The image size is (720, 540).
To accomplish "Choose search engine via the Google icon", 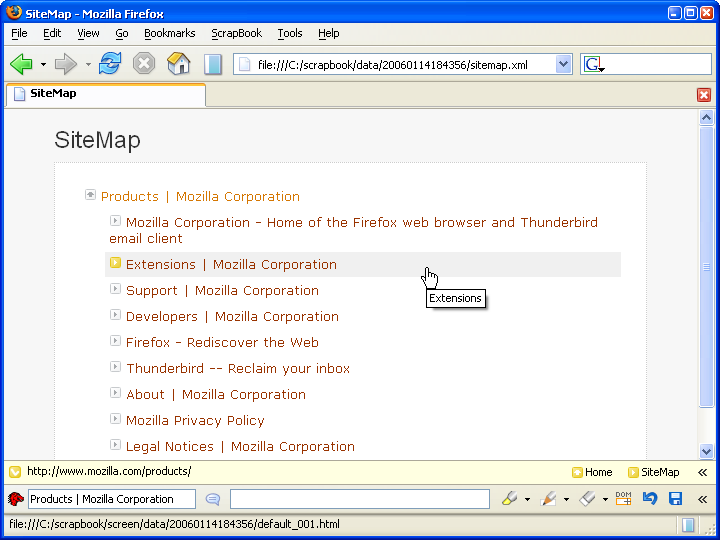I will [x=594, y=64].
